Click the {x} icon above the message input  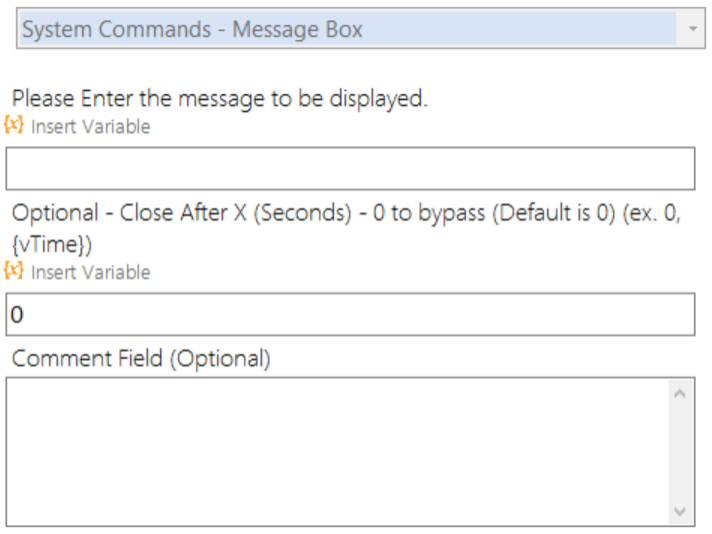coord(14,124)
